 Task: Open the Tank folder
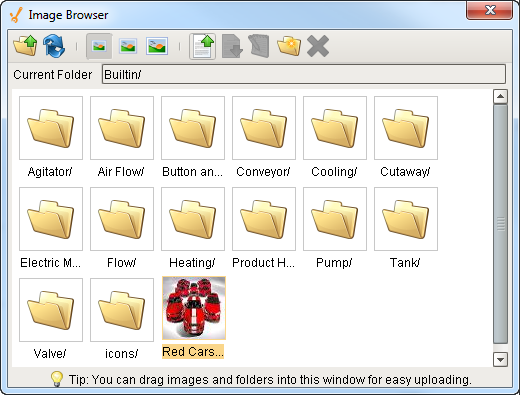tap(406, 219)
